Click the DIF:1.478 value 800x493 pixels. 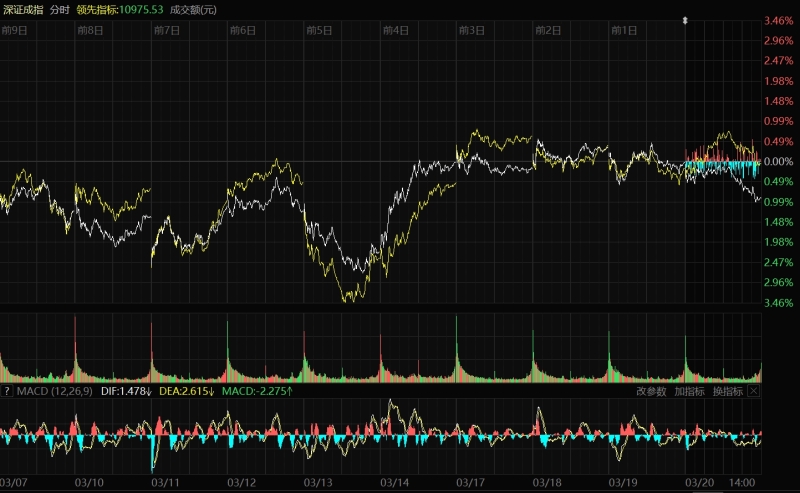tap(127, 391)
